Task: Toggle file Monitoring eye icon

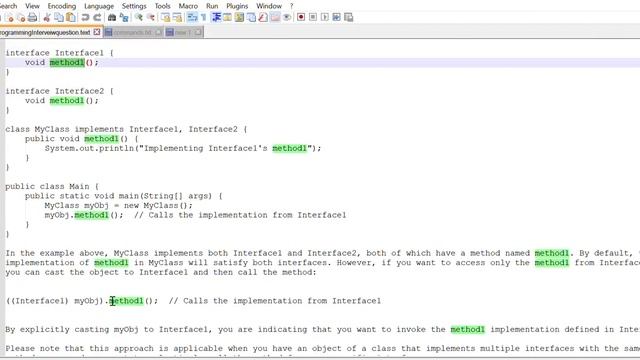Action: 287,17
